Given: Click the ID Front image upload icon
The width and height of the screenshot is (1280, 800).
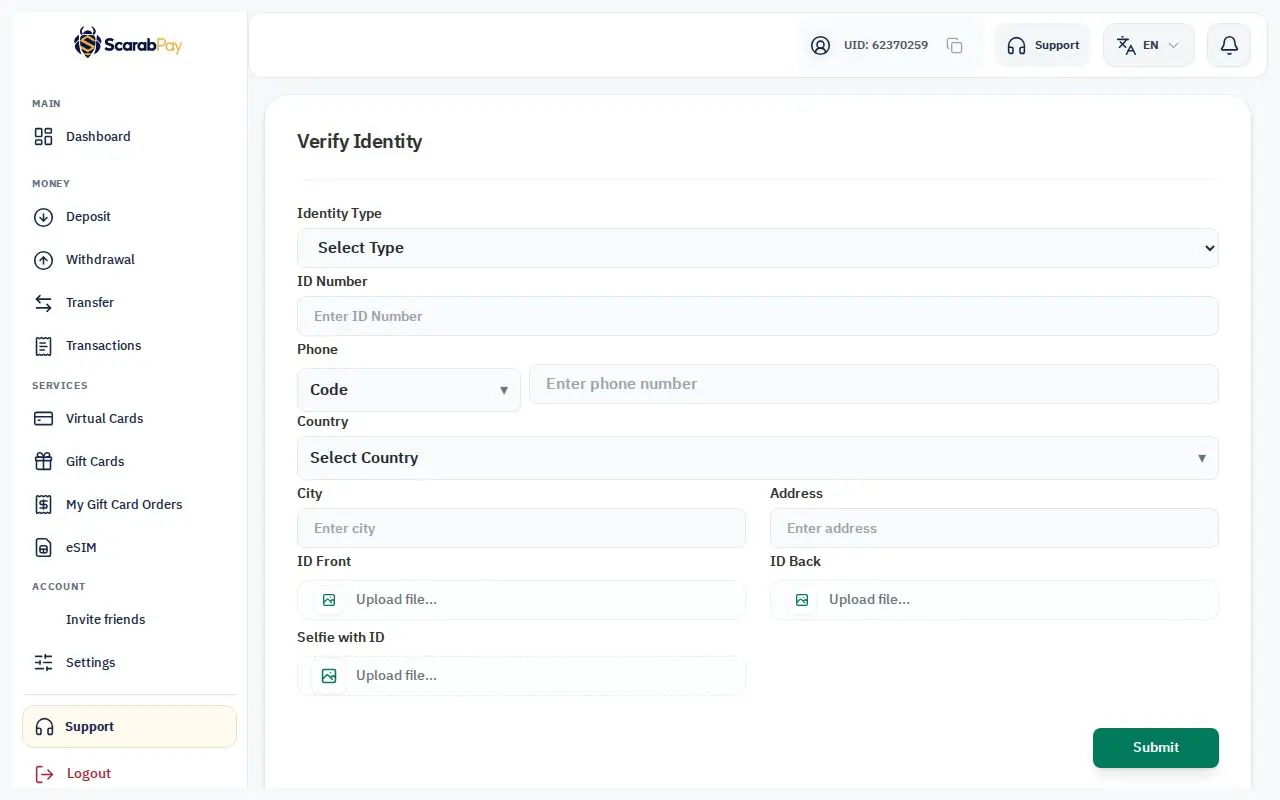Looking at the screenshot, I should 329,600.
